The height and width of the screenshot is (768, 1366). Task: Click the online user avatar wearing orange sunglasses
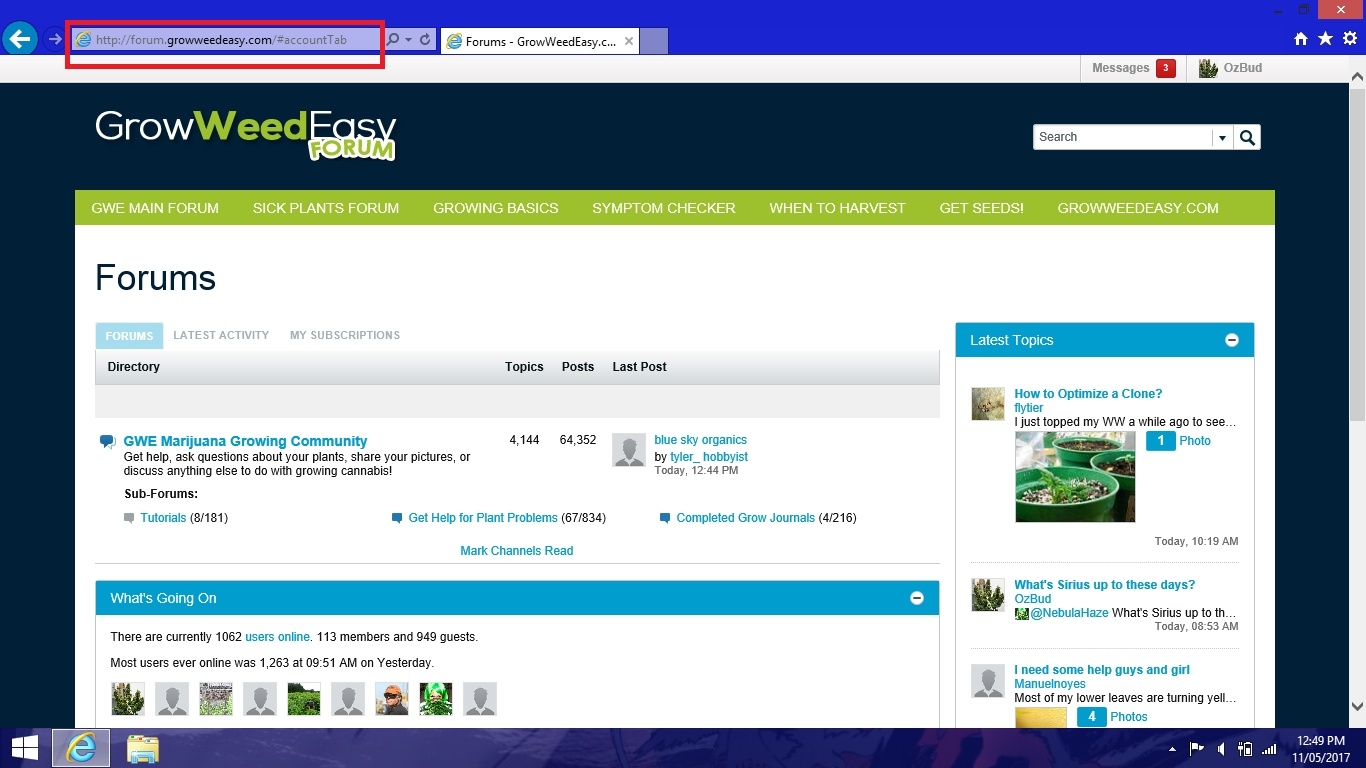pyautogui.click(x=392, y=699)
